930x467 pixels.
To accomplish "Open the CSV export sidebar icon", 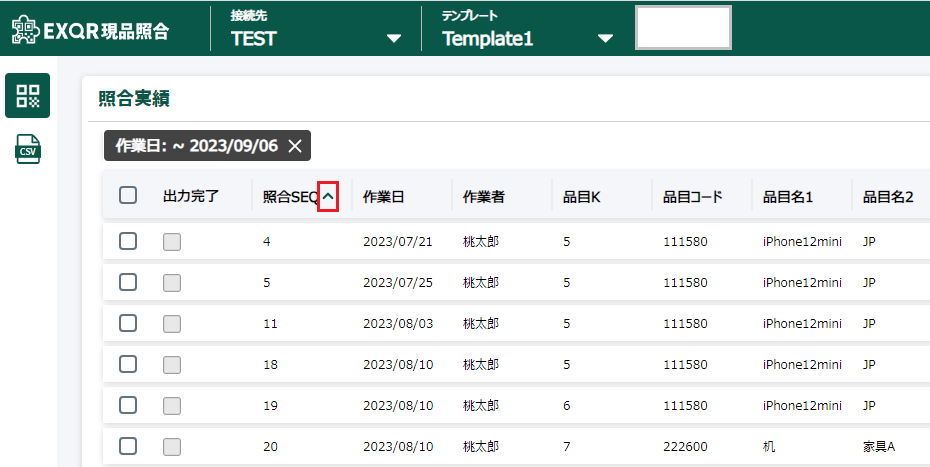I will tap(28, 150).
